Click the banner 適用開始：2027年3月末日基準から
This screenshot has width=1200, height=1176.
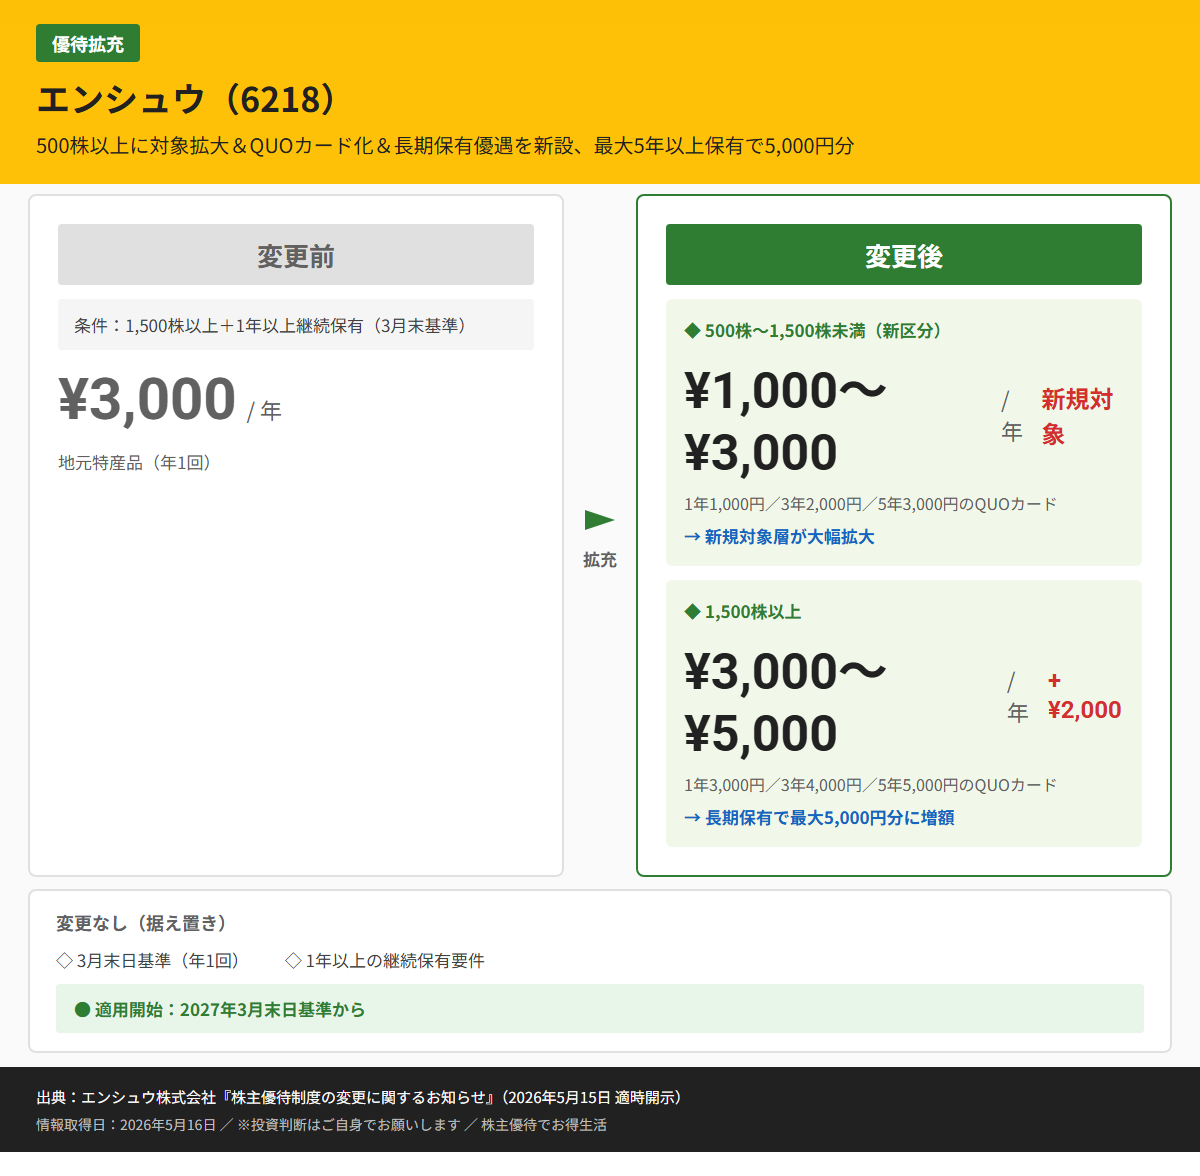(x=600, y=1008)
